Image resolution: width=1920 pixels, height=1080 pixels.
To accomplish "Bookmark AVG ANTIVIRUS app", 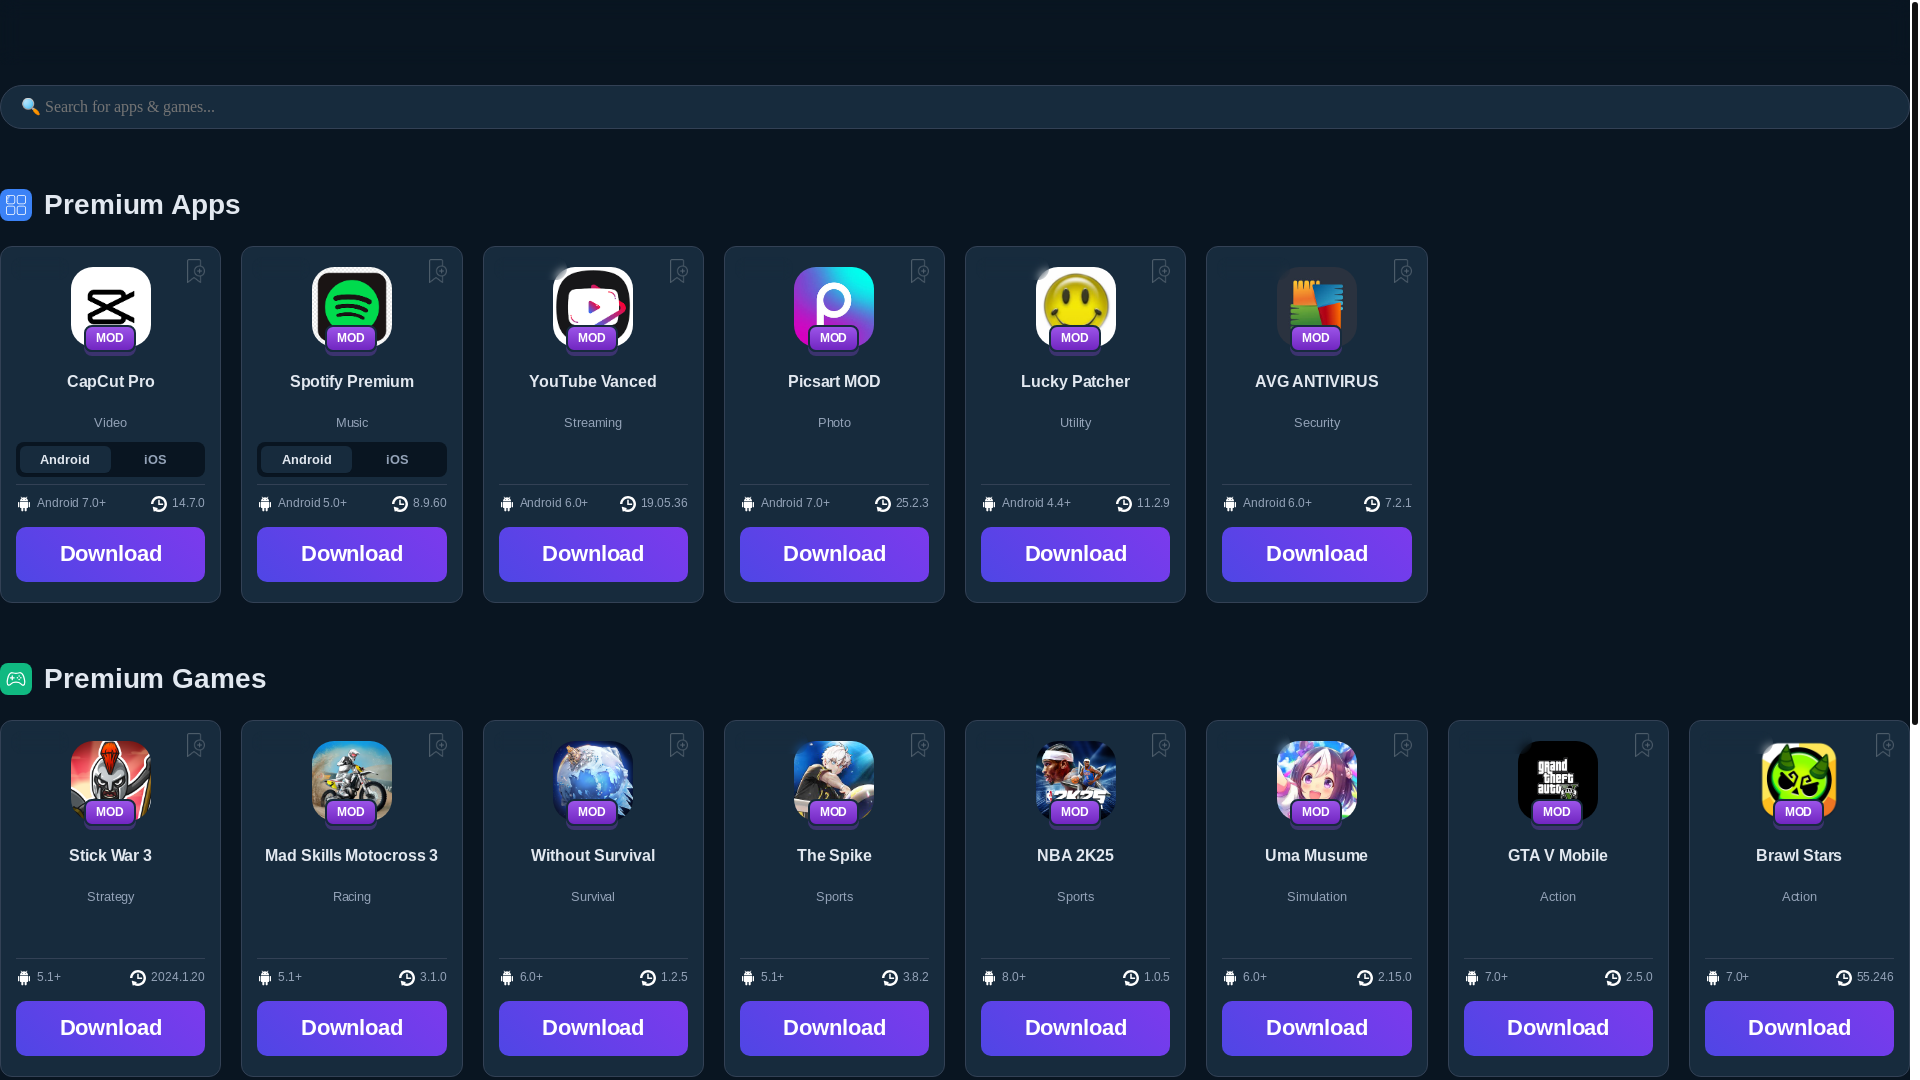I will 1403,271.
